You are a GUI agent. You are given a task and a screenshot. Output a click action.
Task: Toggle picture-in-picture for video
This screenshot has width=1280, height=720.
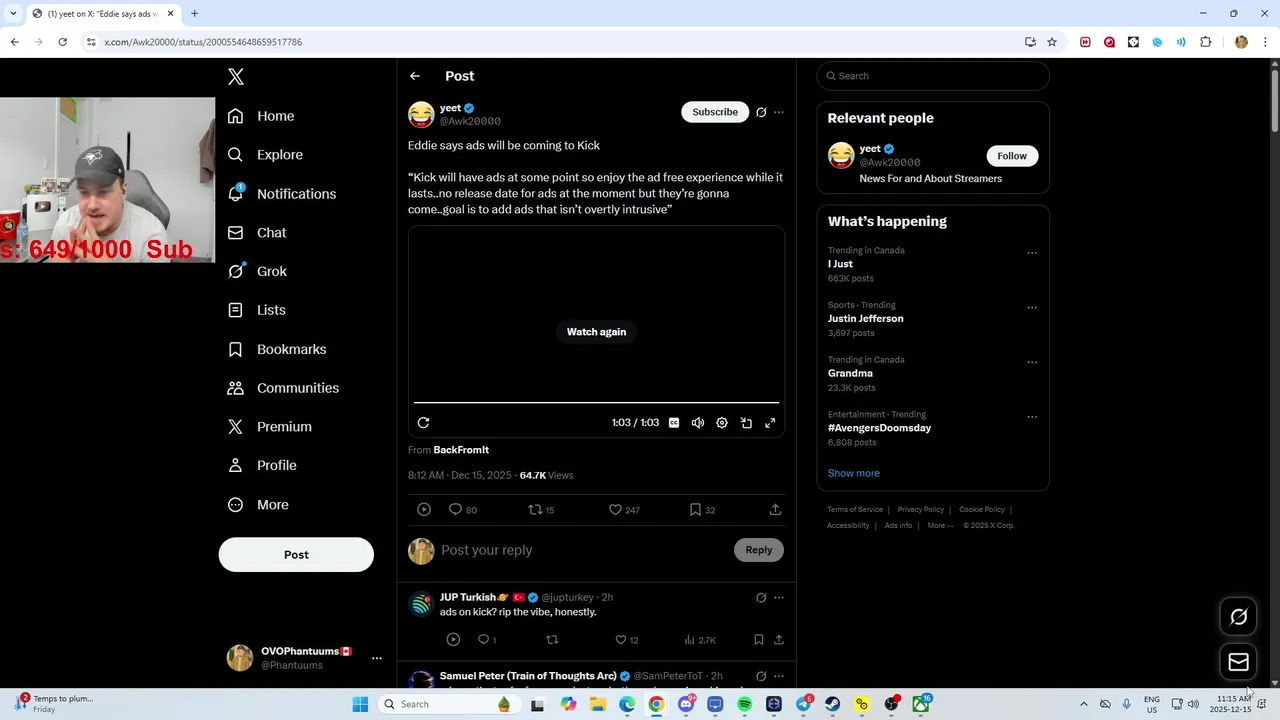746,423
